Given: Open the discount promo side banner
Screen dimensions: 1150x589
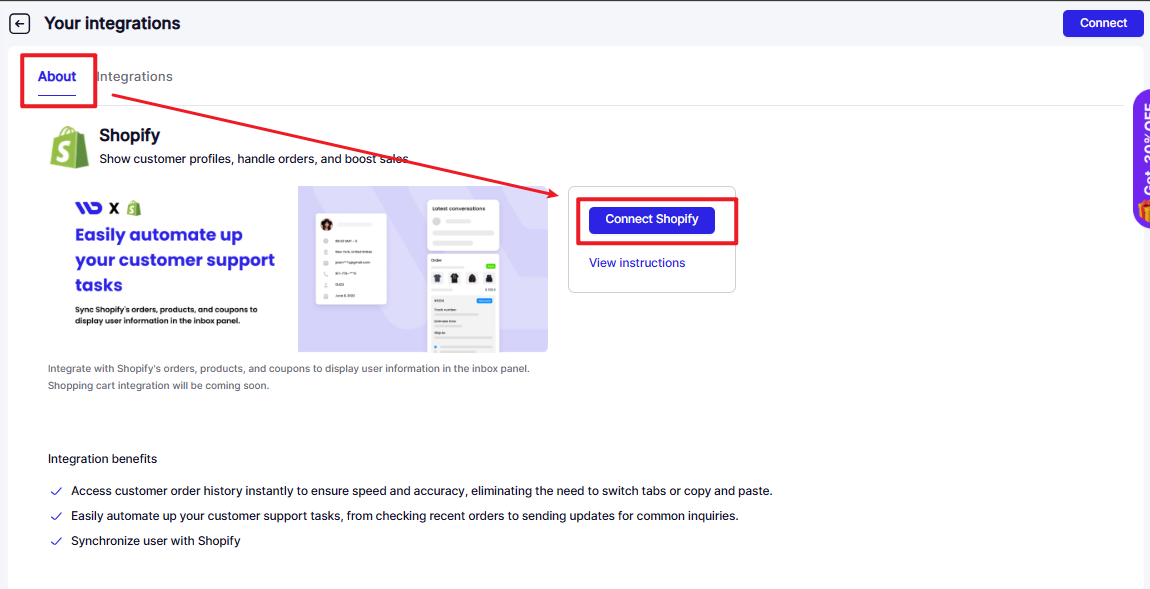Looking at the screenshot, I should (1141, 158).
